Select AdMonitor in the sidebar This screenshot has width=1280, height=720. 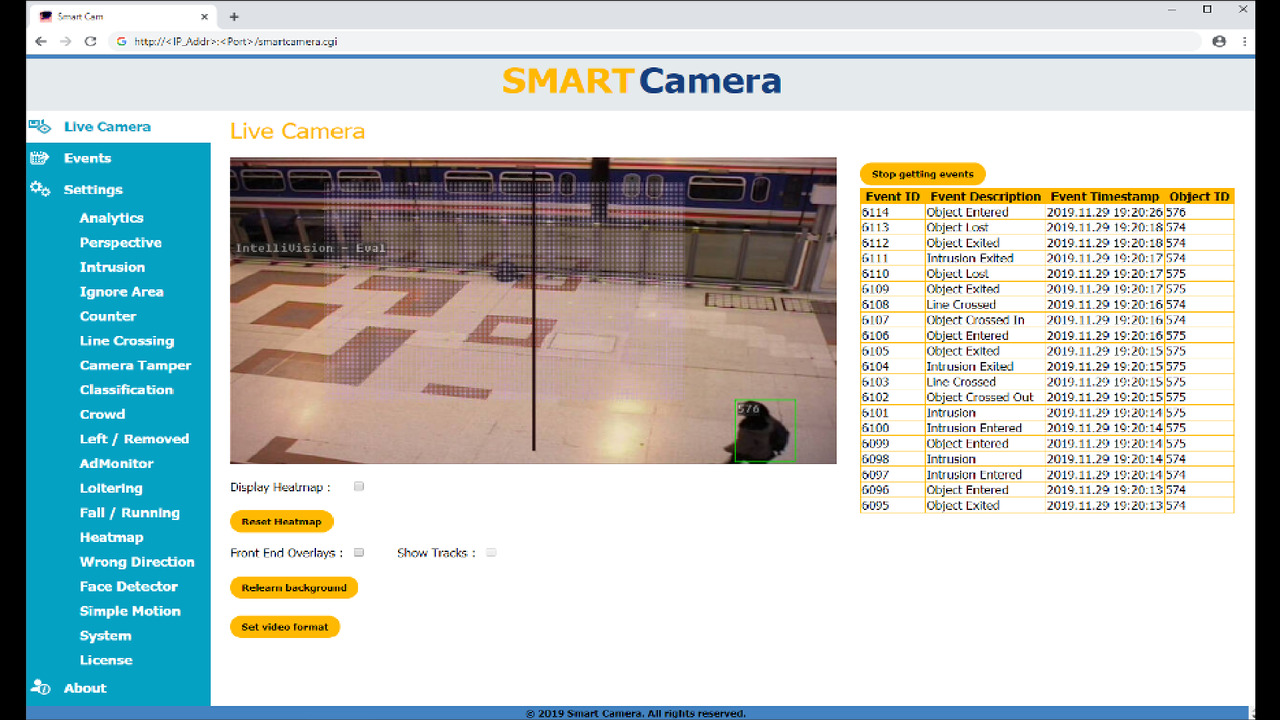[117, 463]
